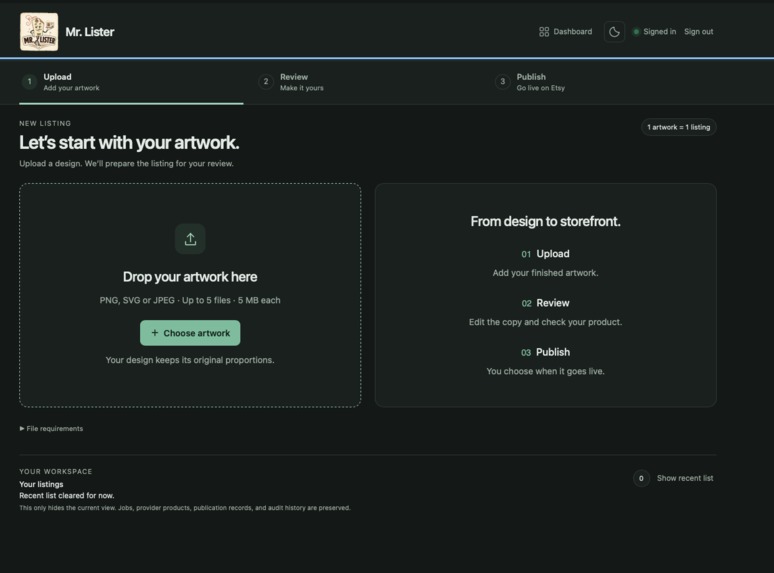This screenshot has width=774, height=573.
Task: Click Sign out
Action: point(698,32)
